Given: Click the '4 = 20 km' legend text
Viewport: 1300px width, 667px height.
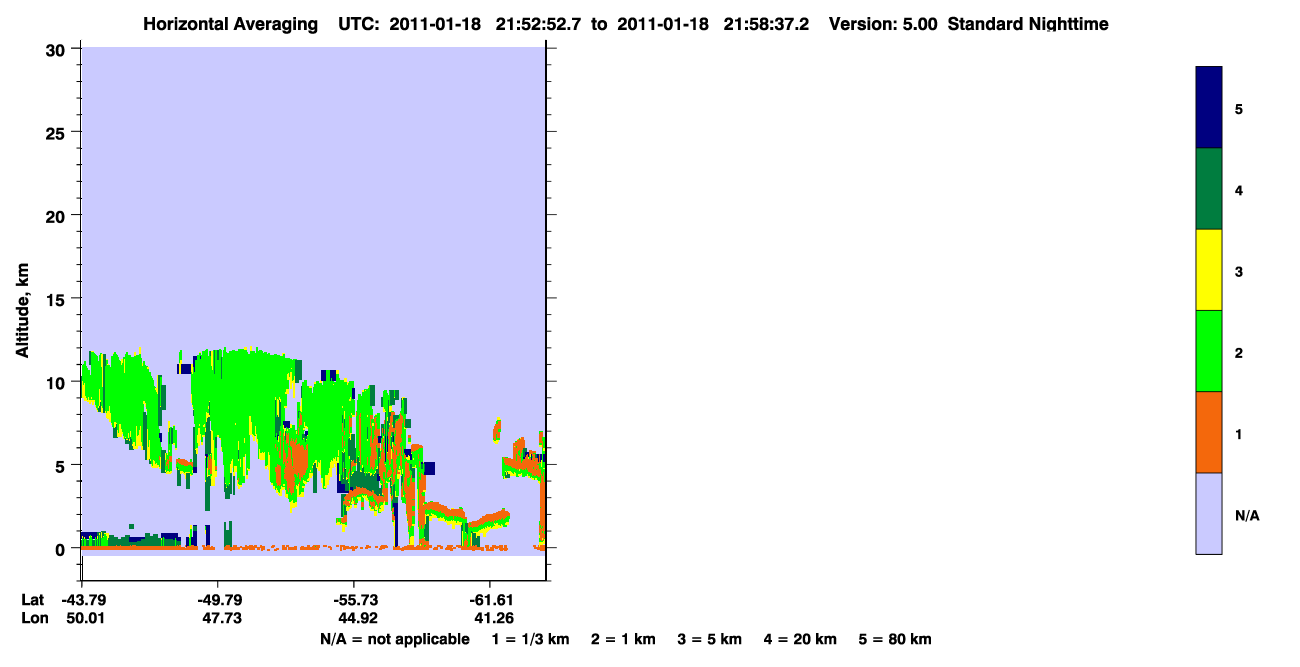Looking at the screenshot, I should (801, 639).
